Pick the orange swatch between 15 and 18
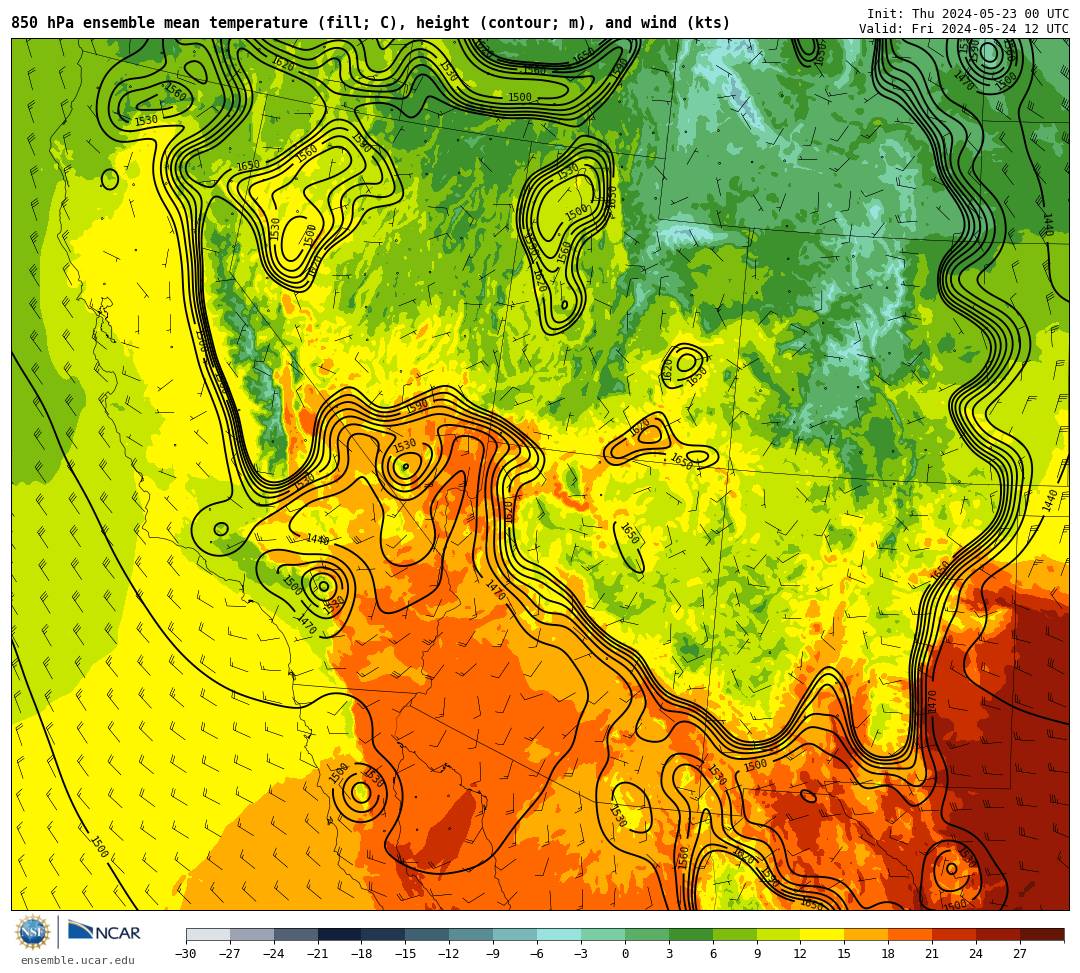The height and width of the screenshot is (973, 1080). (866, 934)
